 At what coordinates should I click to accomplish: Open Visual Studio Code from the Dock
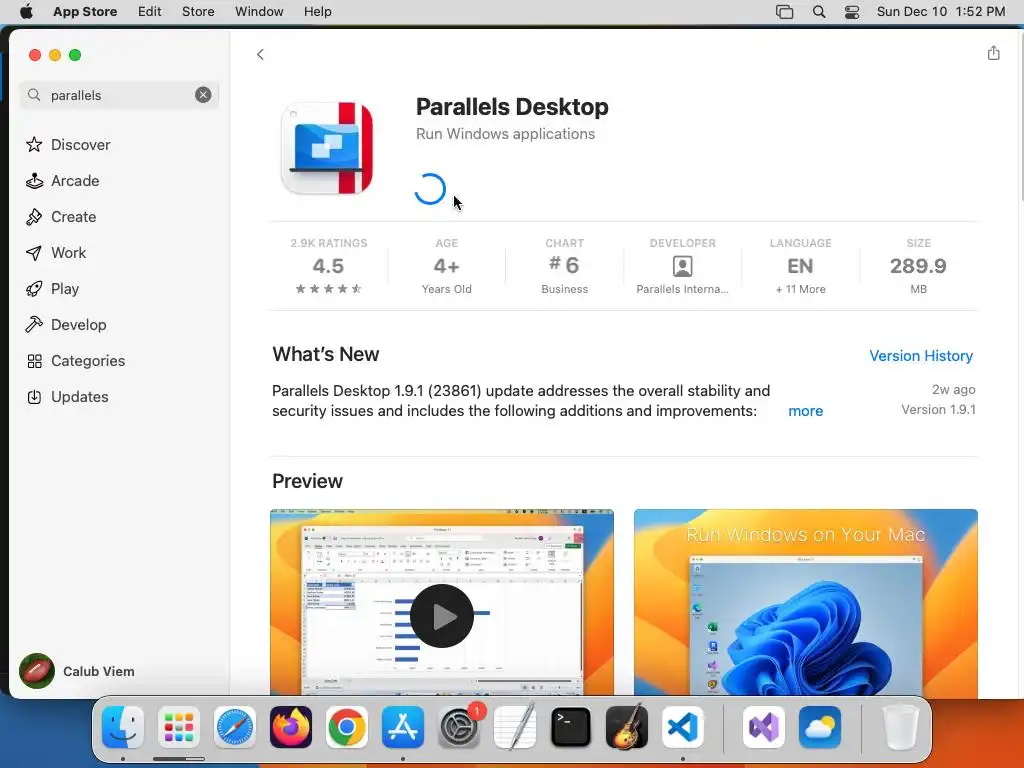click(683, 727)
